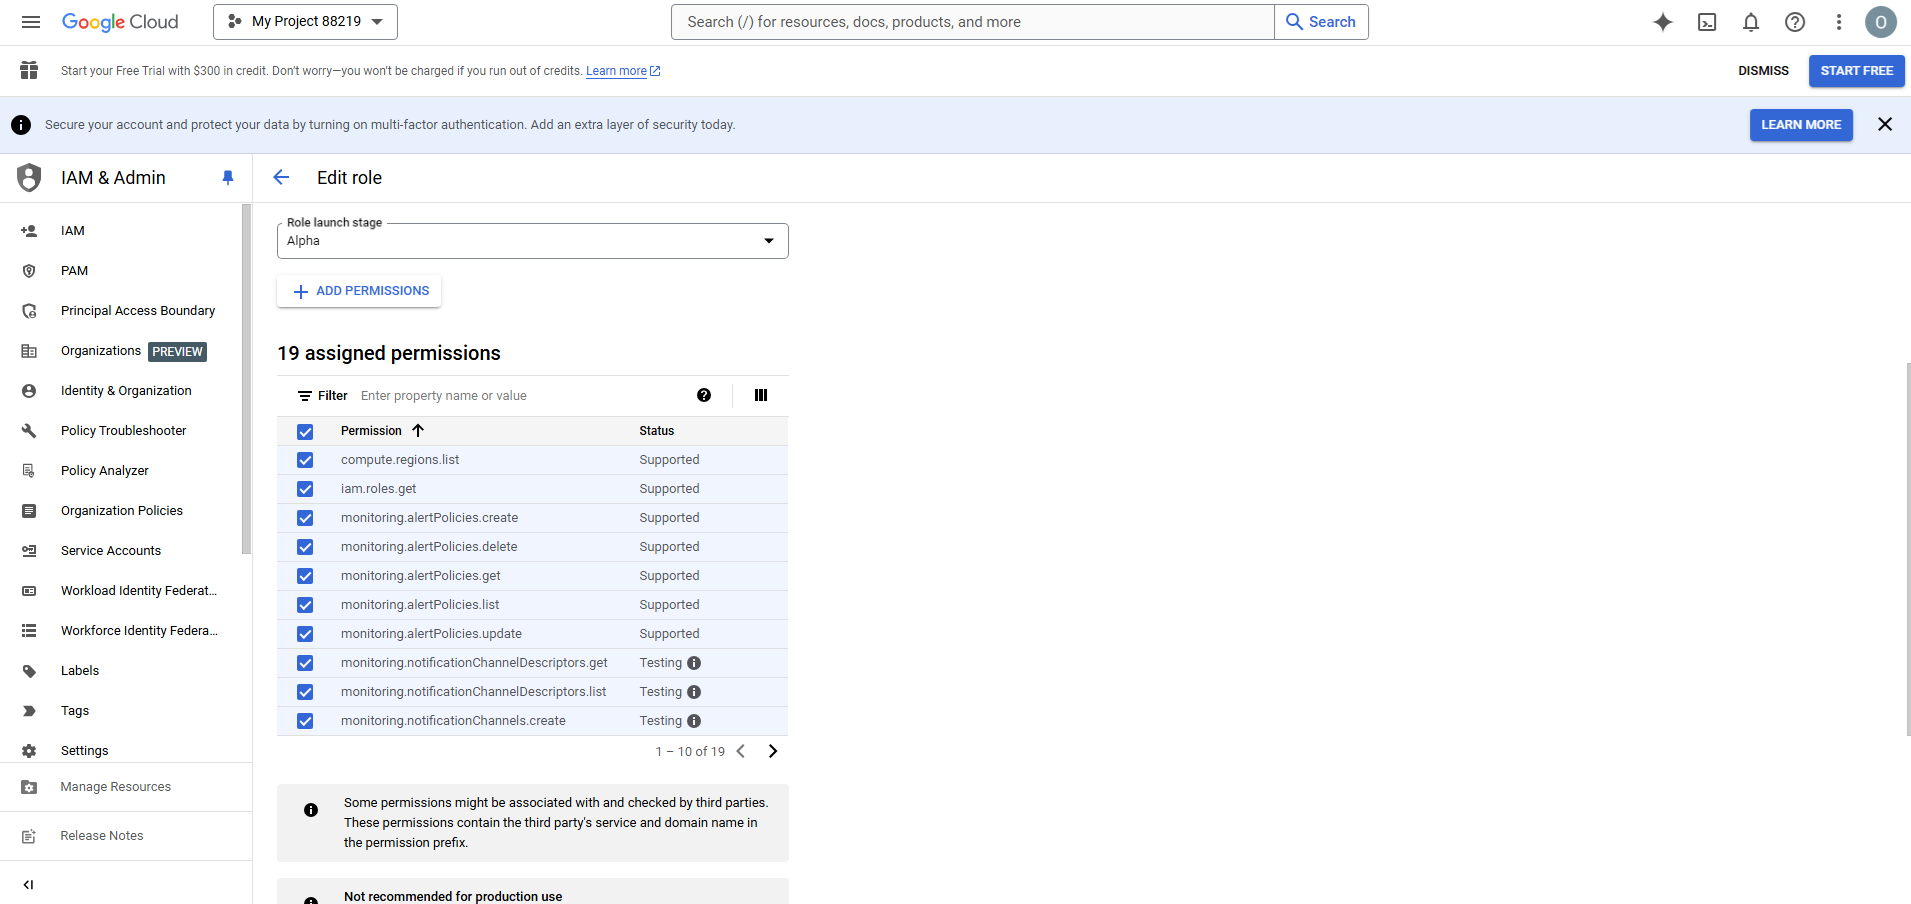
Task: Show info for notificationChannelDescriptors.list Testing status
Action: pos(694,692)
